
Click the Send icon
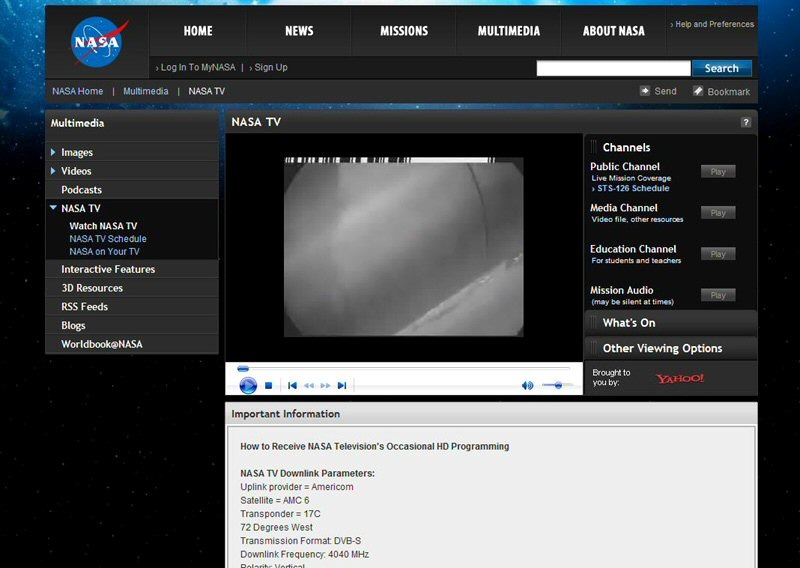pos(645,91)
